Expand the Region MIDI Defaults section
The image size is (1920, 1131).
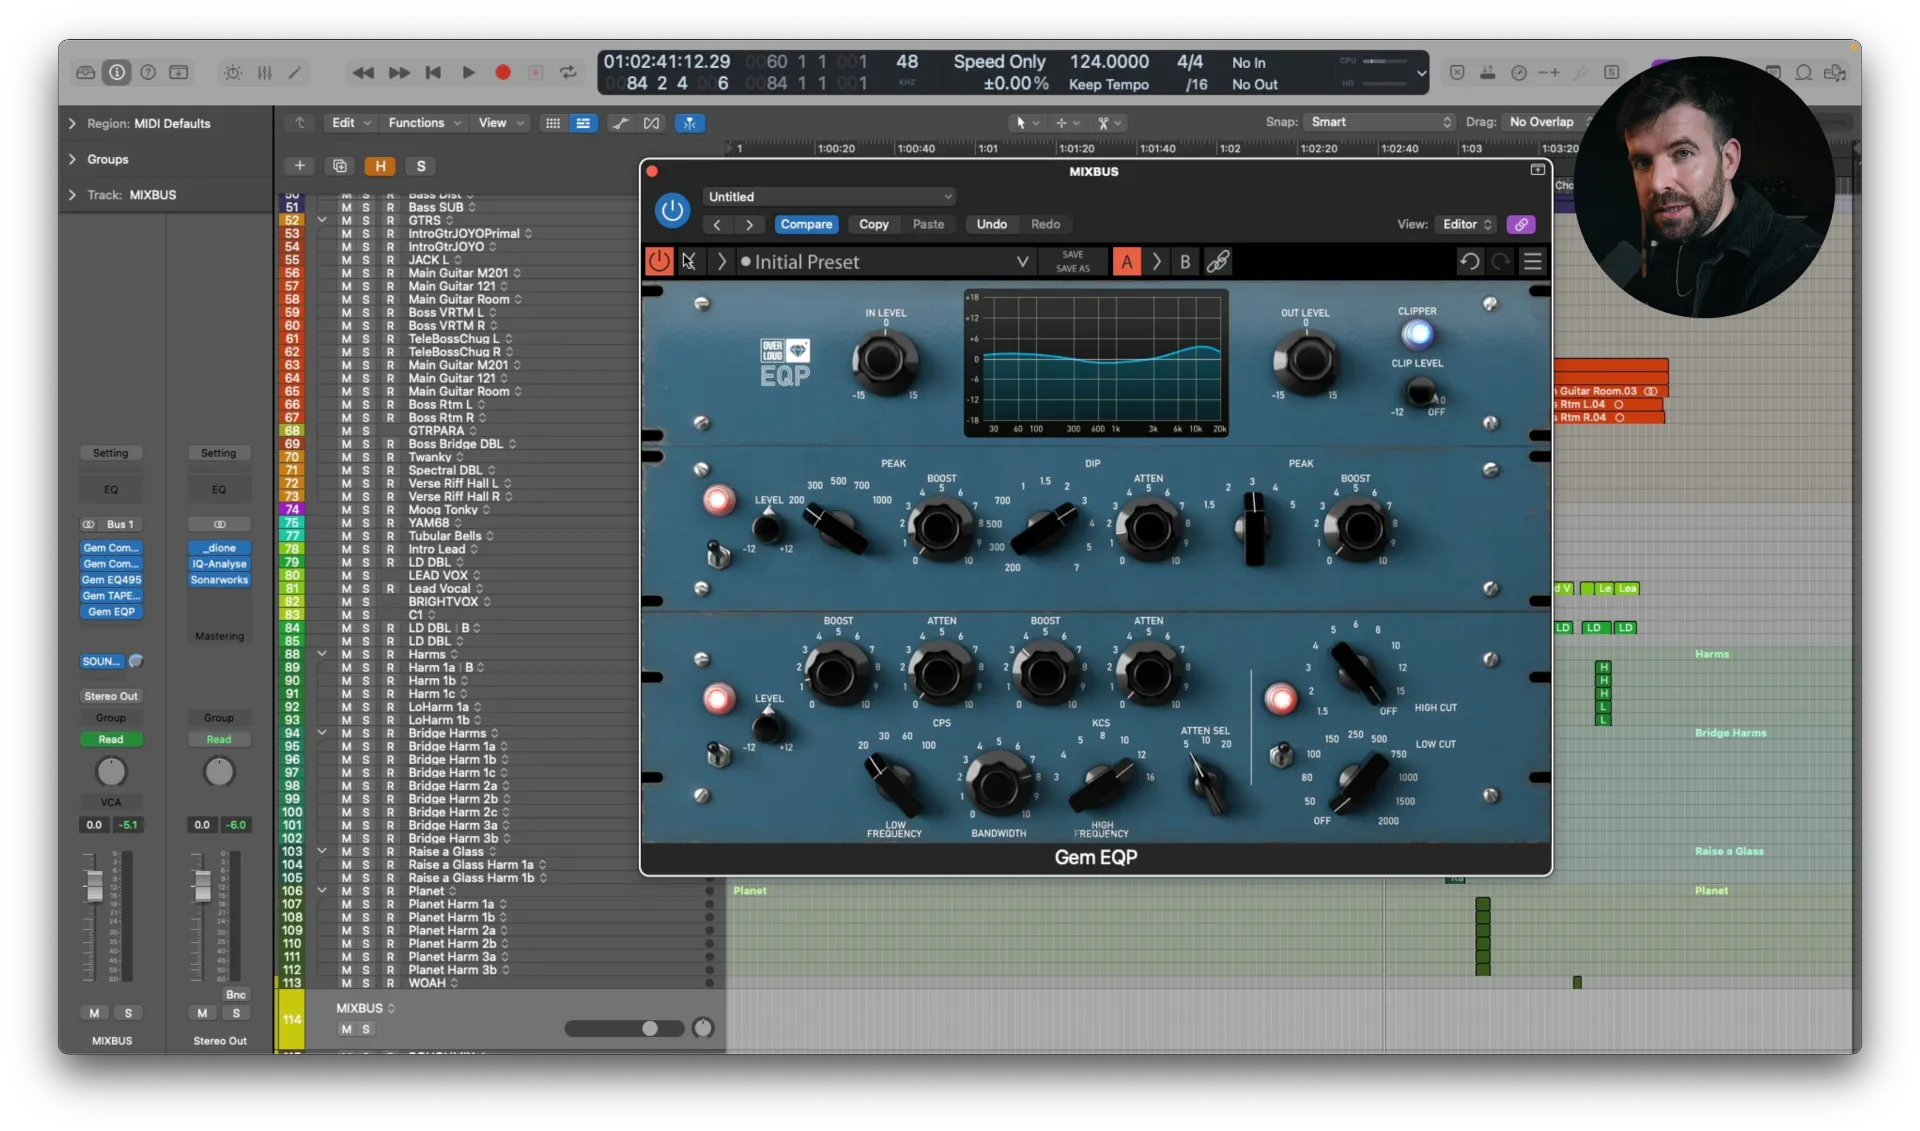(72, 124)
